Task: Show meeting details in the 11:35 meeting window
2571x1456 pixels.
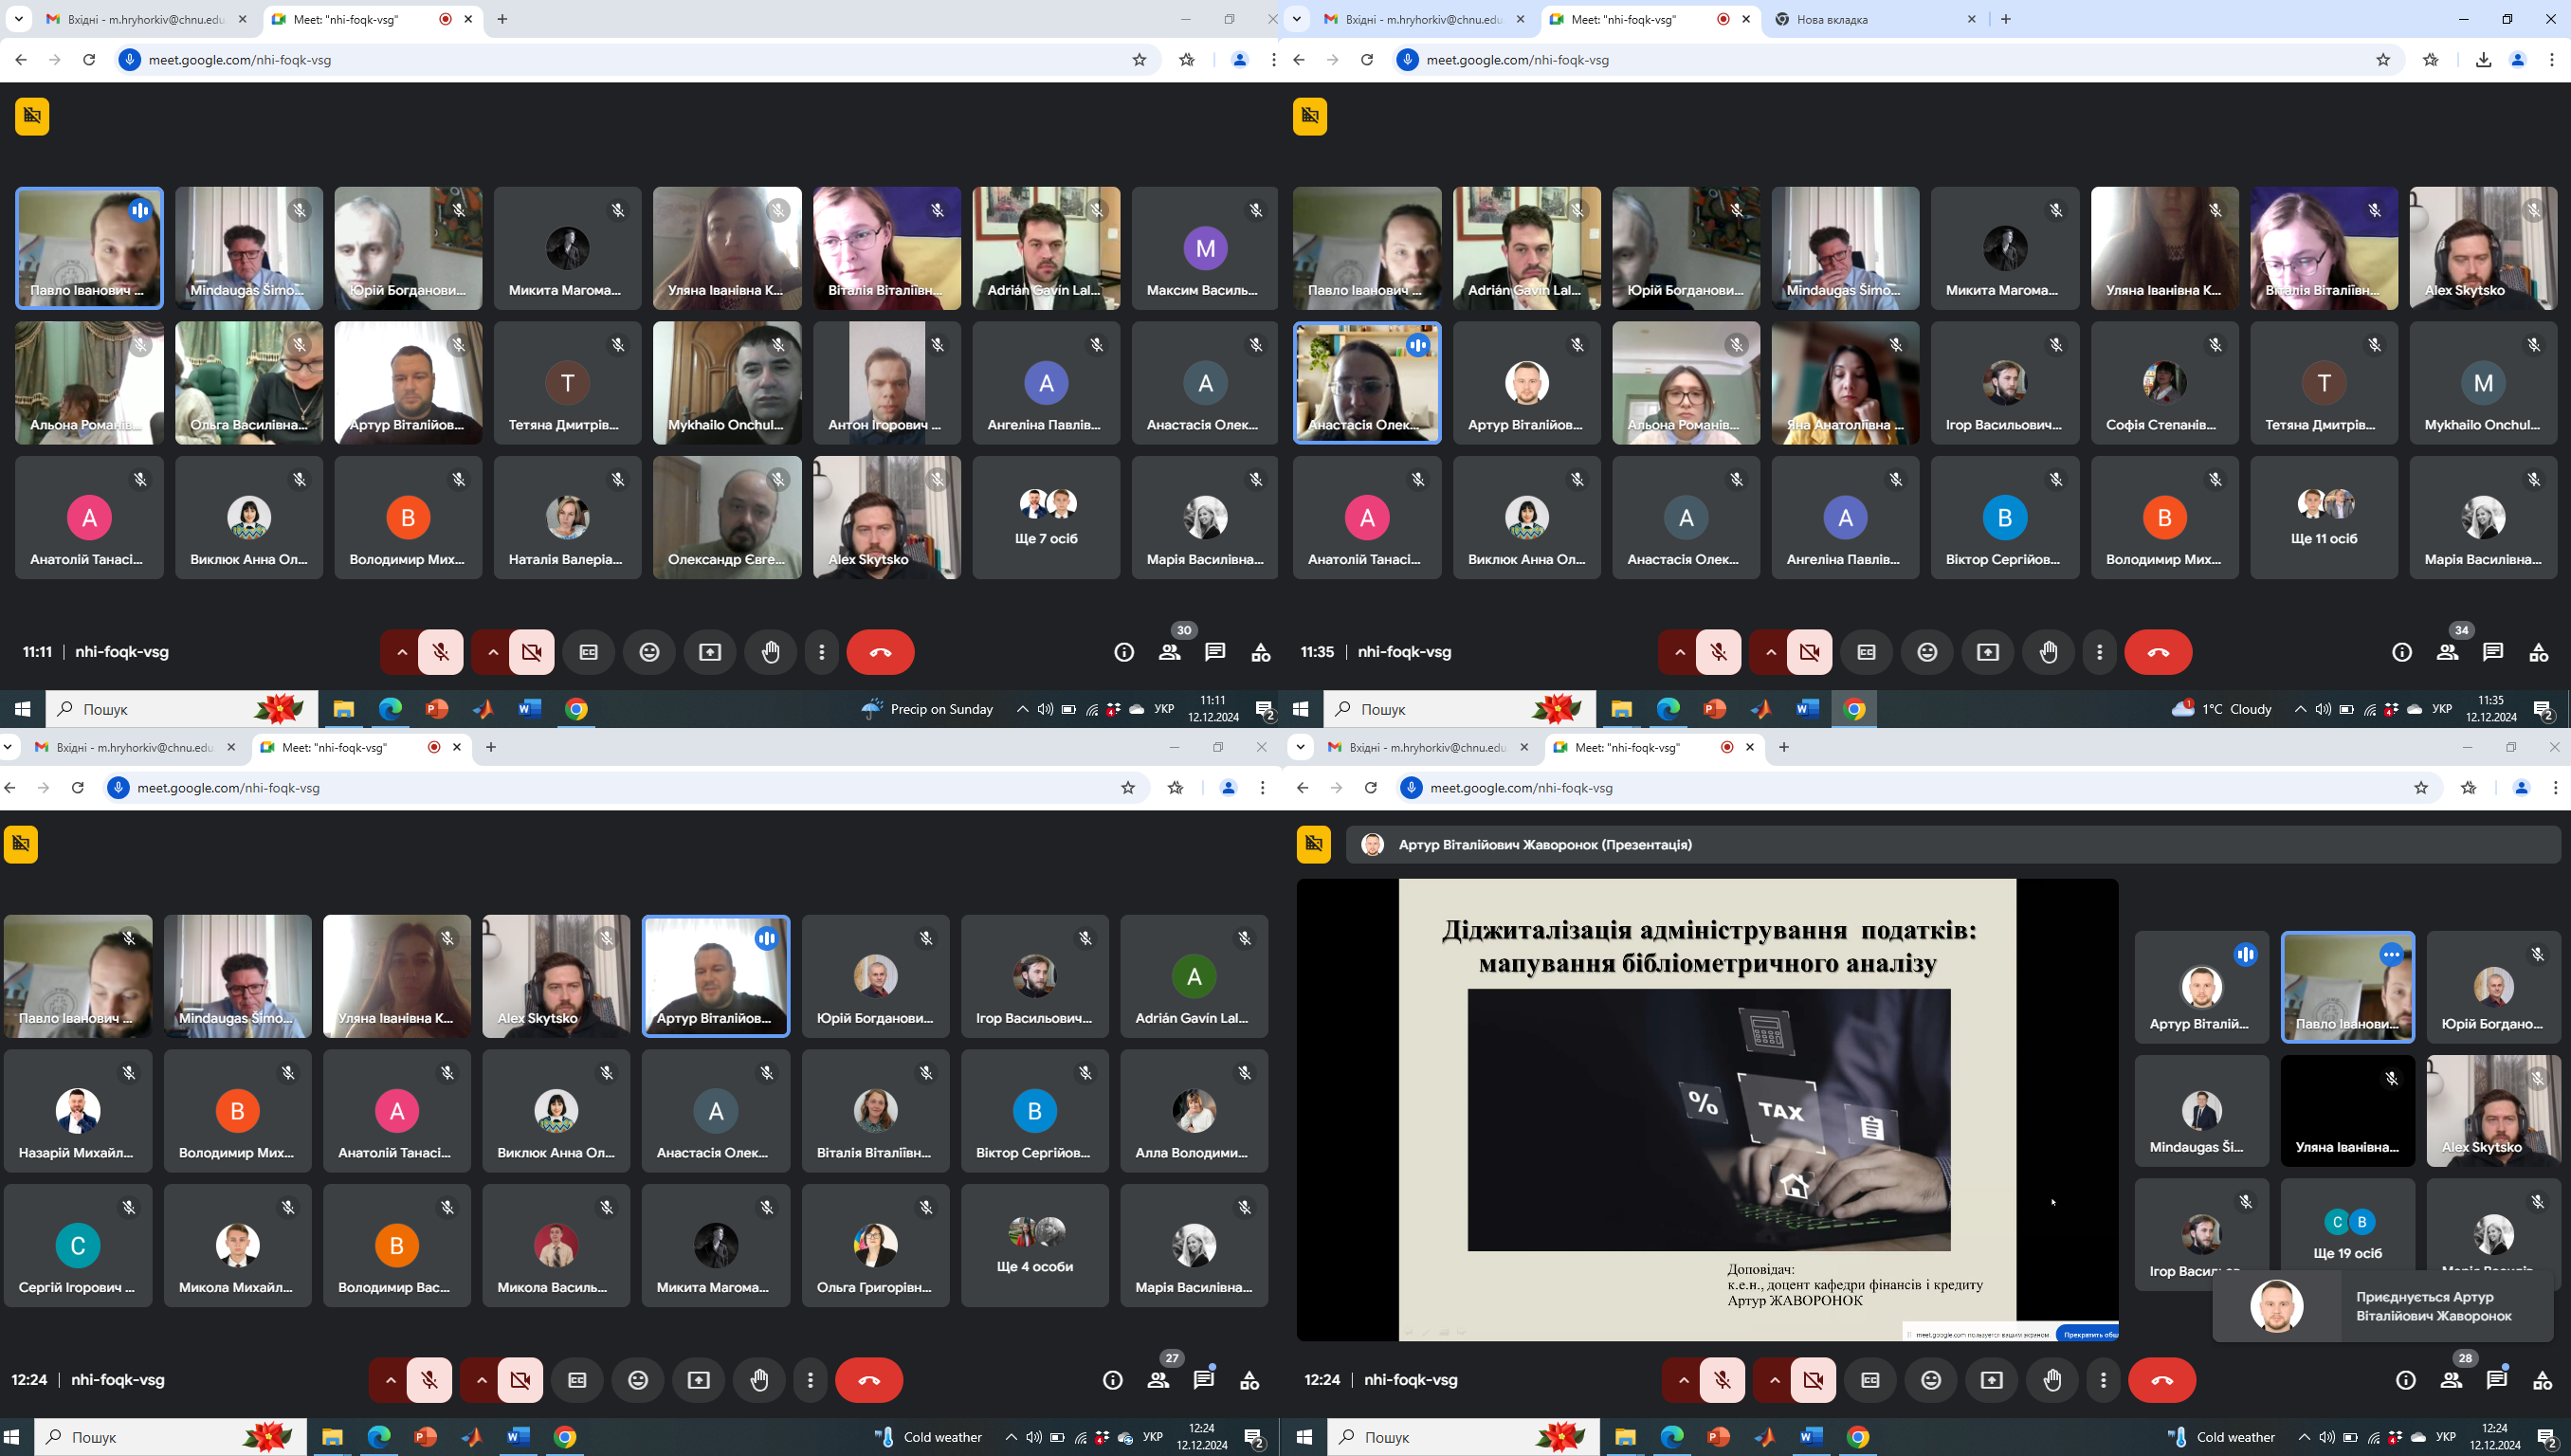Action: 2402,652
